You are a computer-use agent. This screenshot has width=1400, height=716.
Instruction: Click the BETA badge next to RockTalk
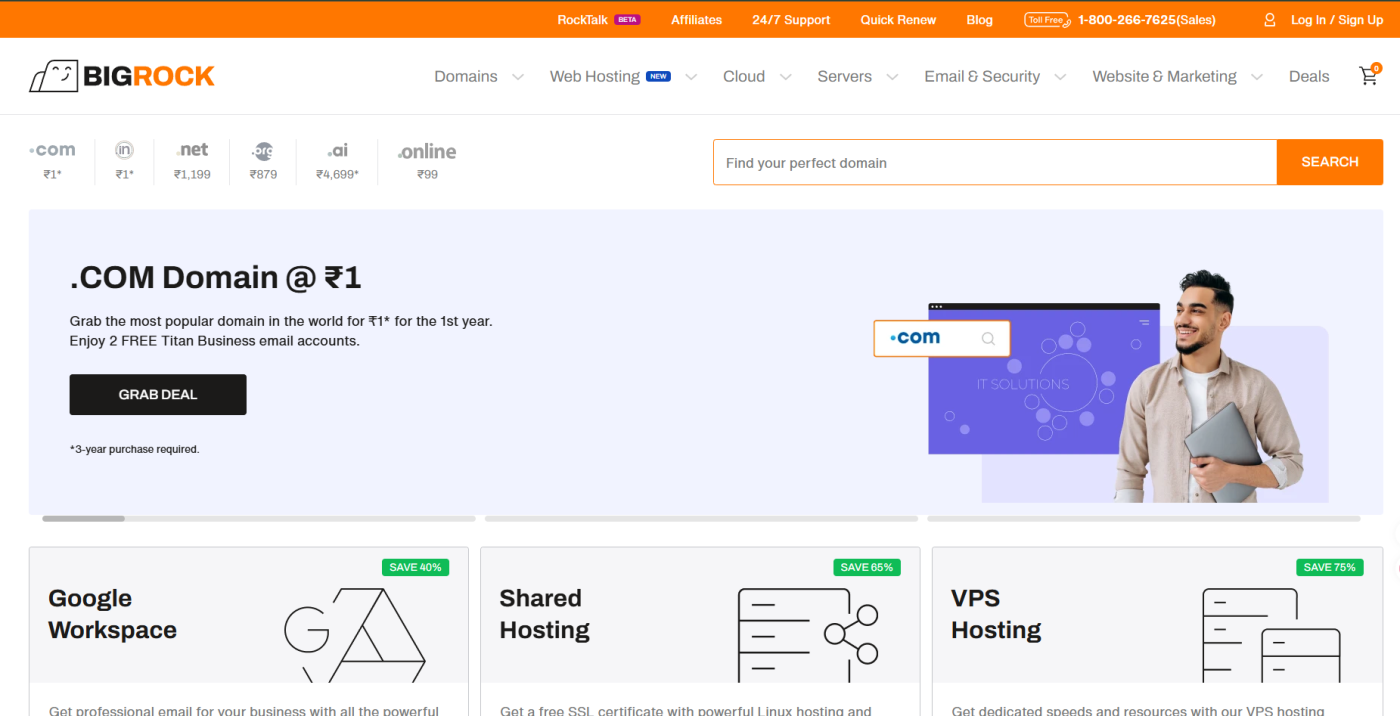coord(627,20)
